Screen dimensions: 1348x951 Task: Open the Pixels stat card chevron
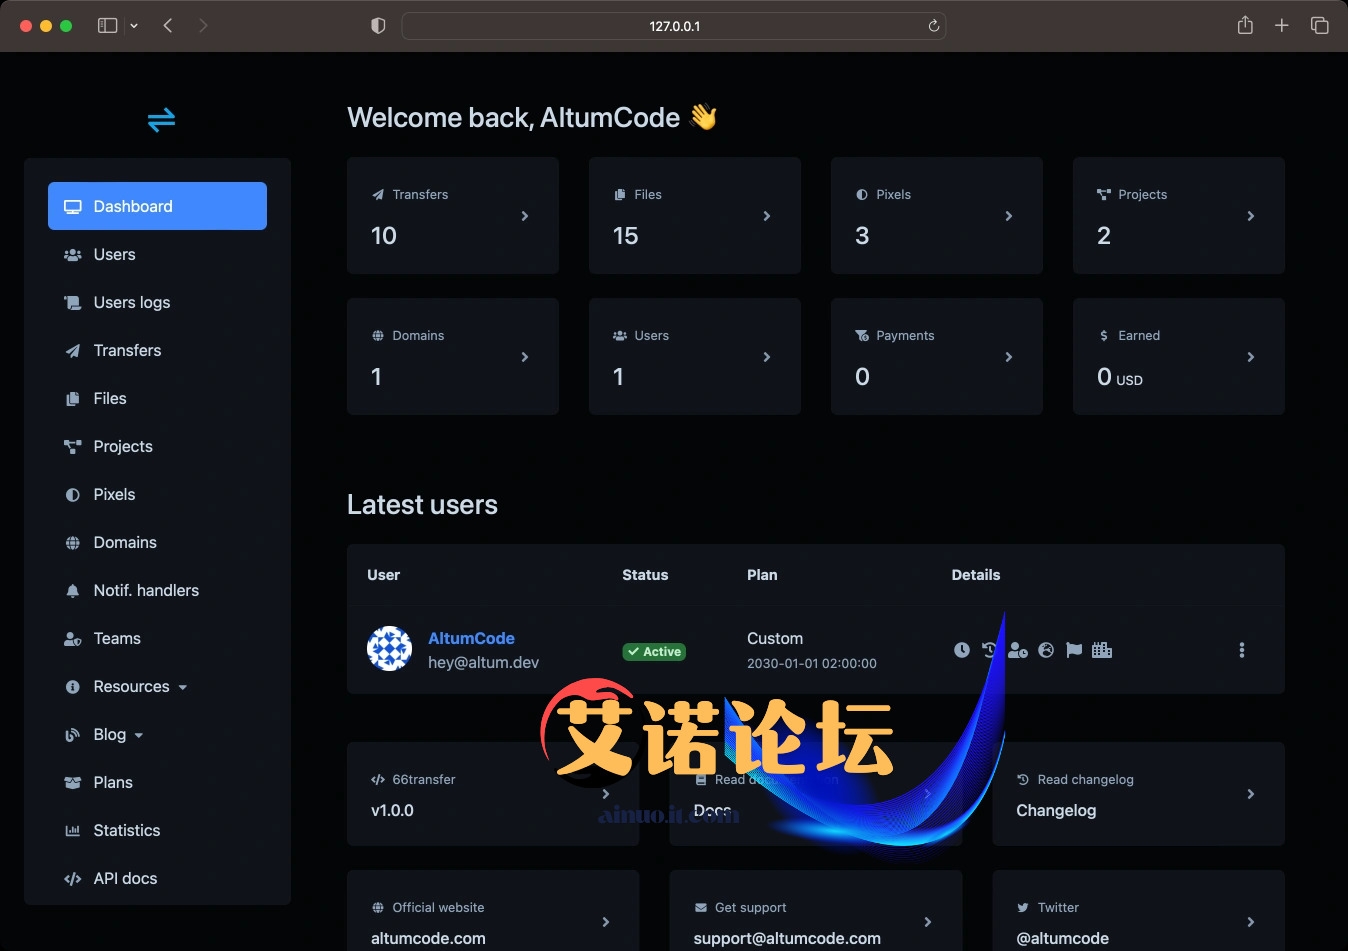point(1009,216)
